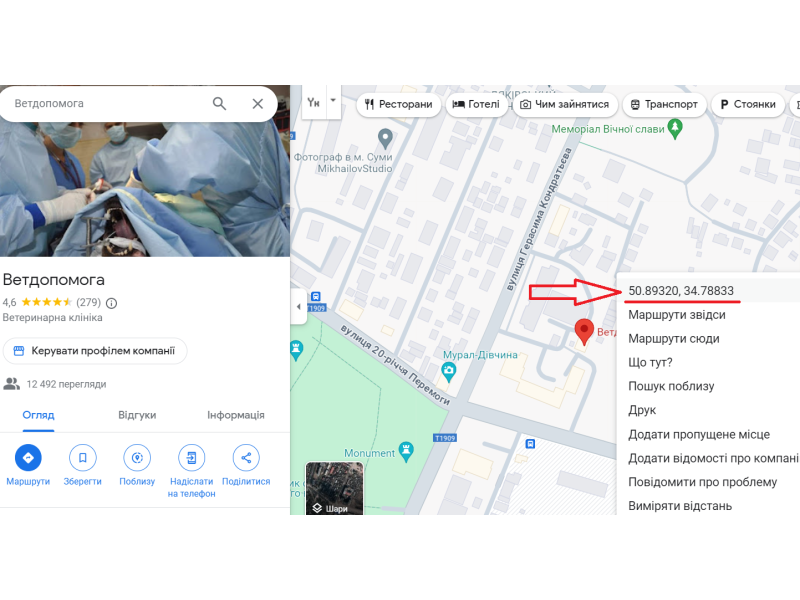Select Що тут? menu item

coord(708,363)
